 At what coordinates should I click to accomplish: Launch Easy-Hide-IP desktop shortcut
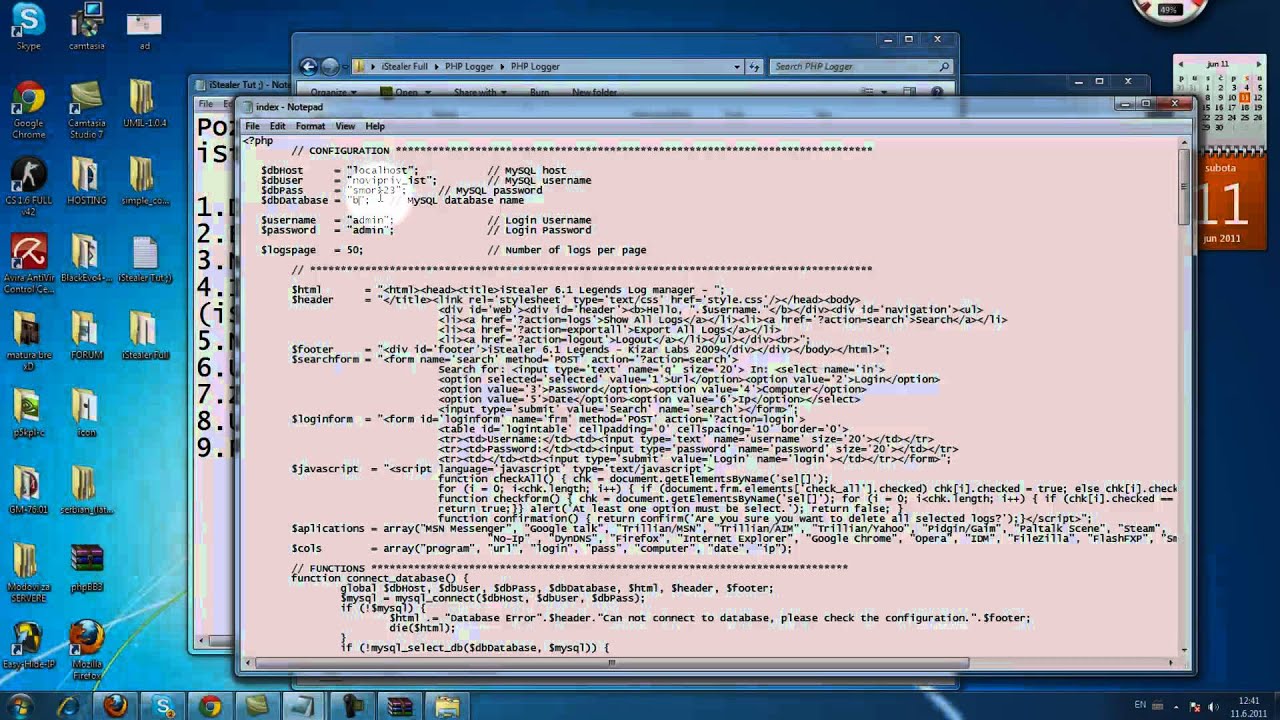(x=28, y=646)
